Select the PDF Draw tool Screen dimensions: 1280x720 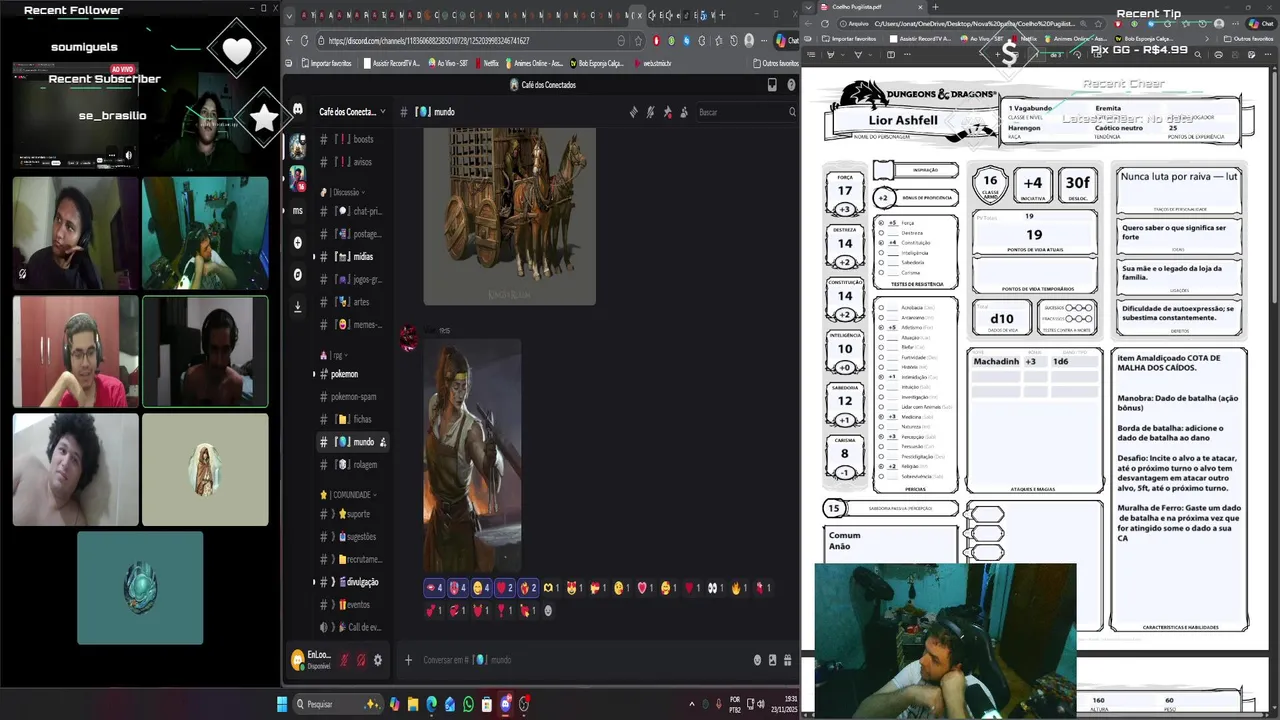tap(857, 55)
